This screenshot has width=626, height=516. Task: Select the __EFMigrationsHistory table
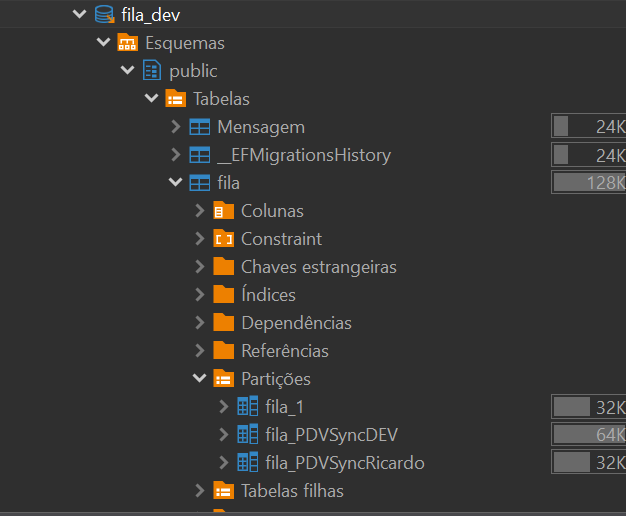(303, 155)
